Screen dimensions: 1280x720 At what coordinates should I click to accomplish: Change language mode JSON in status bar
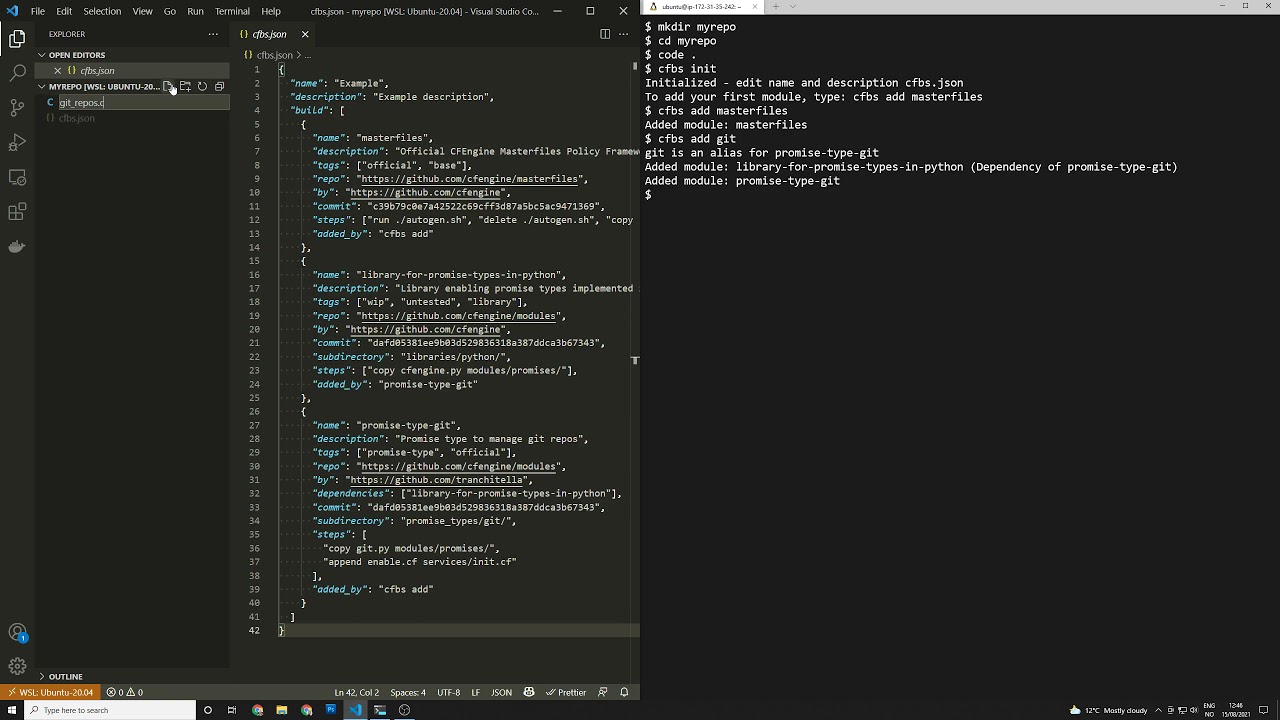click(x=502, y=692)
